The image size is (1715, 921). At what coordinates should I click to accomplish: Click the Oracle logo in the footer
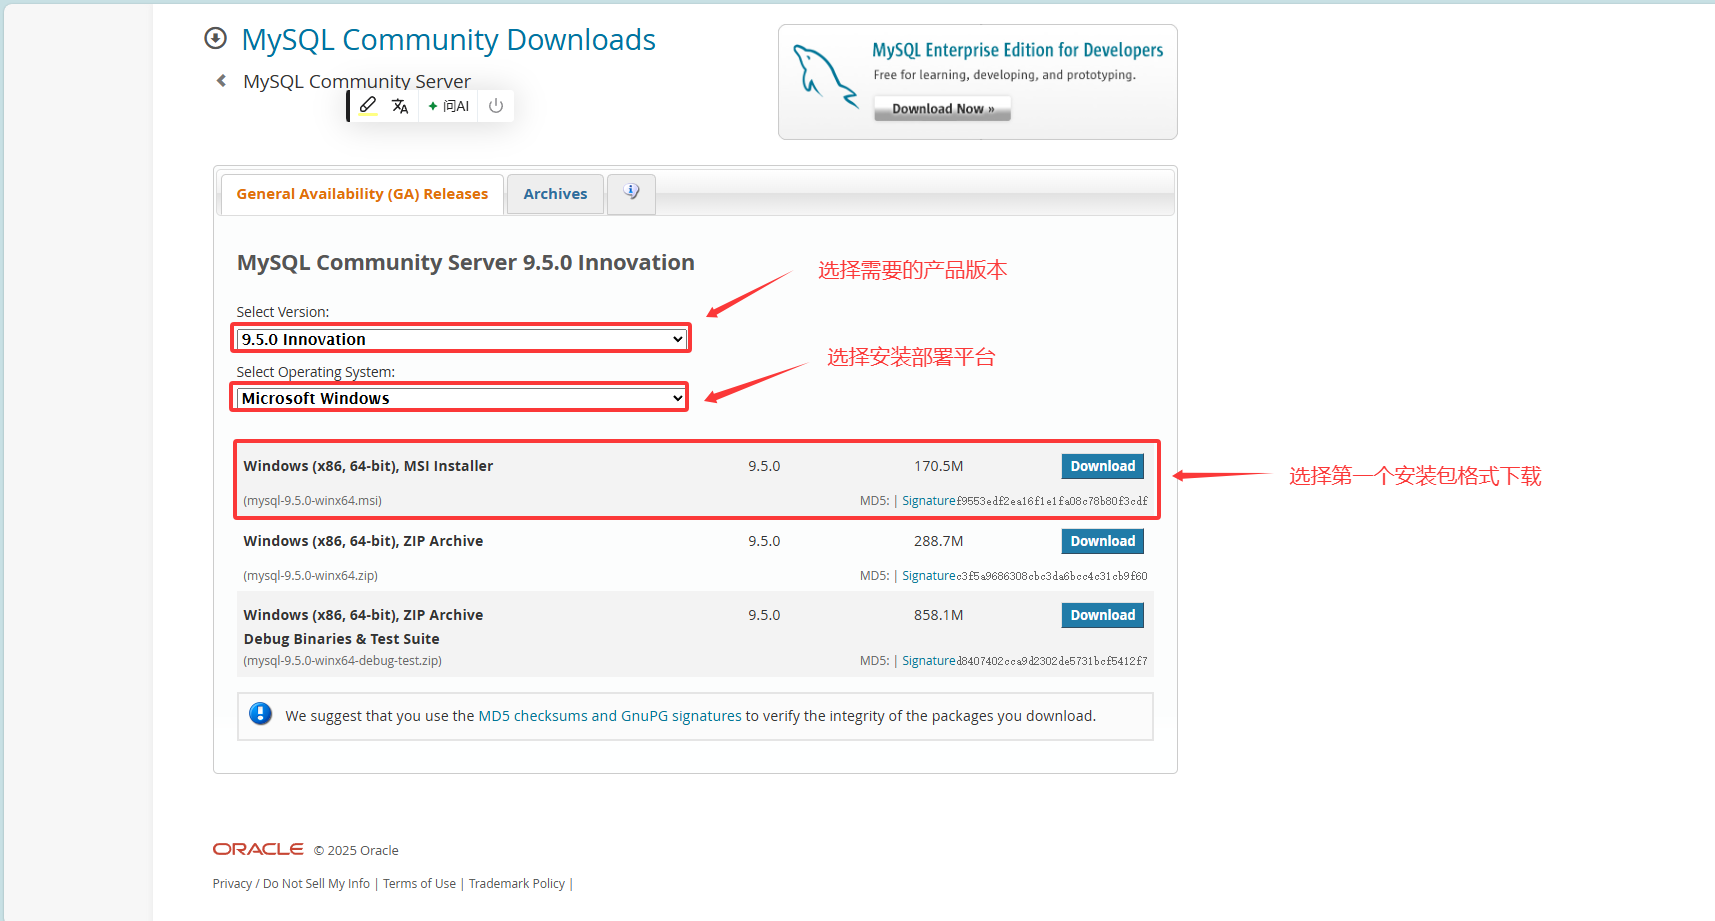pyautogui.click(x=258, y=849)
